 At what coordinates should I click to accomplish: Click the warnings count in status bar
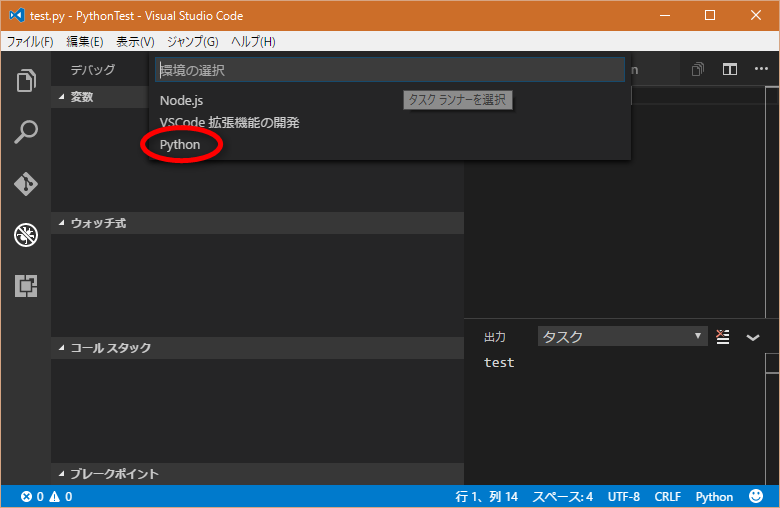(x=61, y=497)
